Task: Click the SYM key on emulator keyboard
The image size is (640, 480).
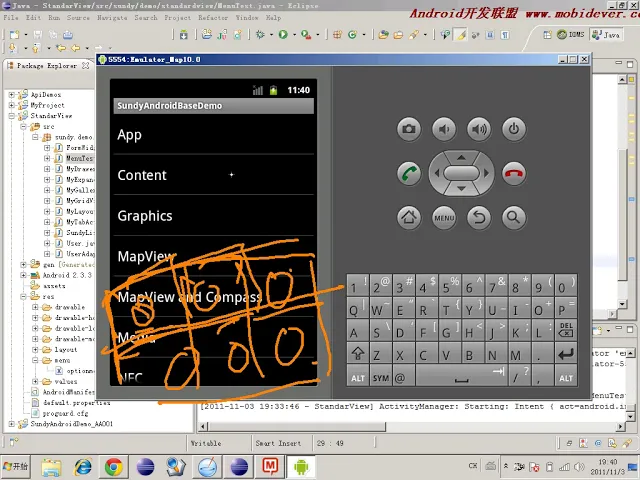Action: [380, 377]
